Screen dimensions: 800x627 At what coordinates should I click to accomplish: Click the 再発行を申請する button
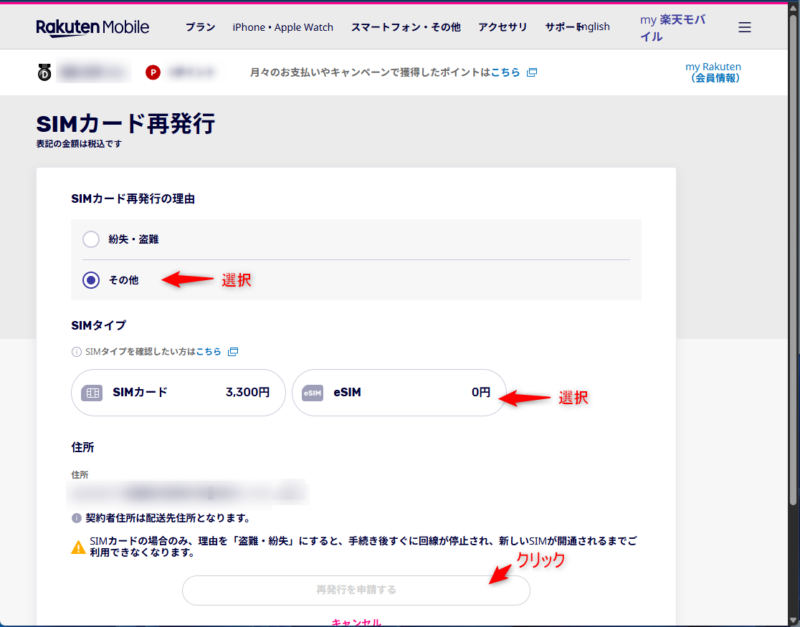coord(356,590)
